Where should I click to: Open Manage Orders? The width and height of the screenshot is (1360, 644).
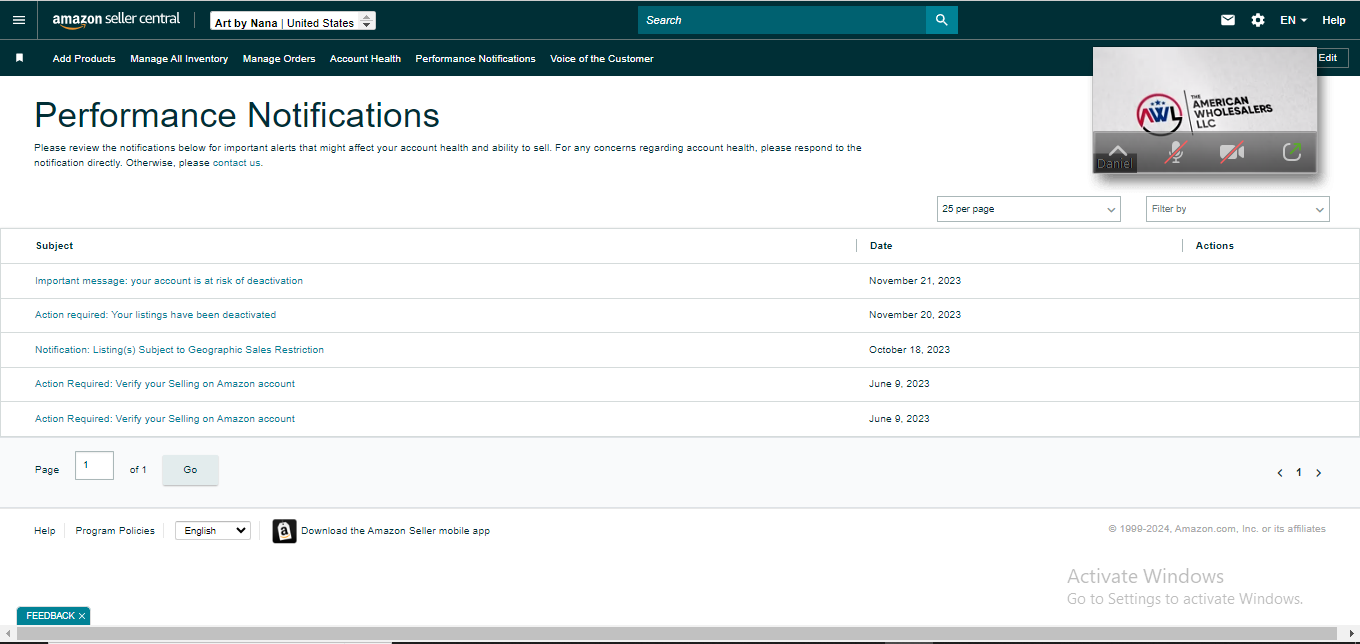279,59
